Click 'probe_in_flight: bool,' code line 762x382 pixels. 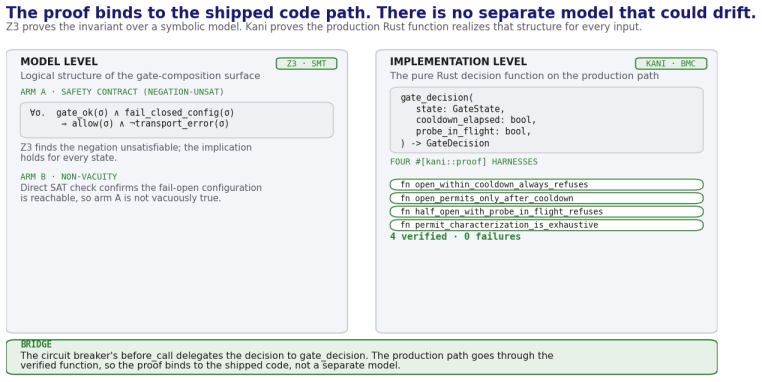pos(473,132)
